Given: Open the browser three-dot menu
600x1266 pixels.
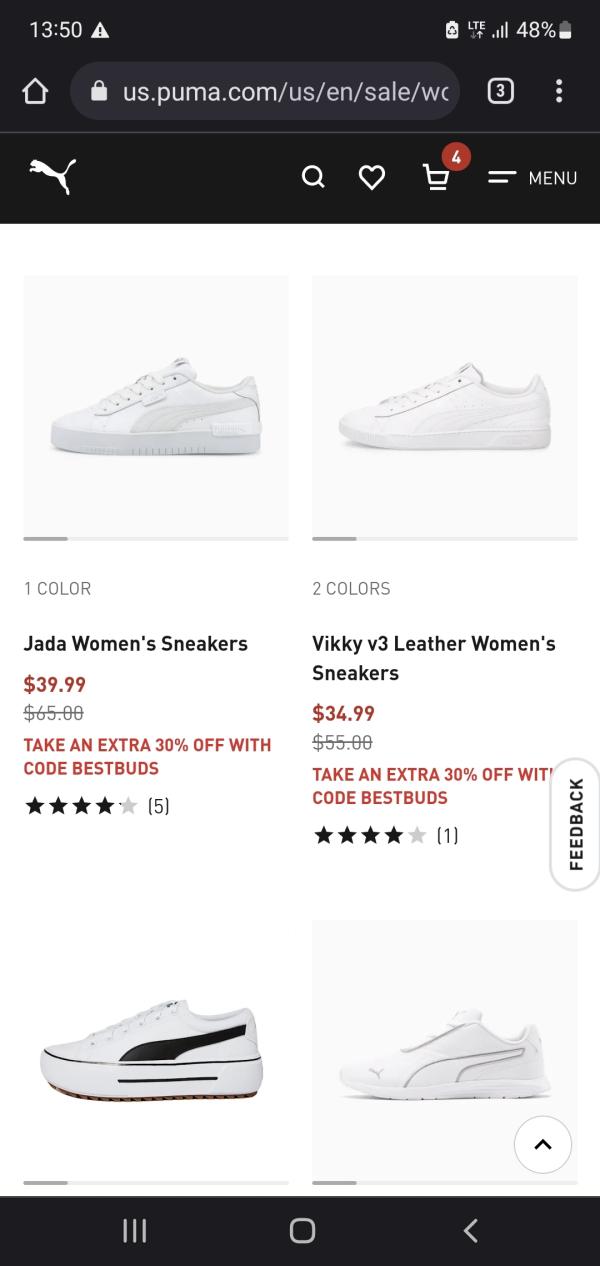Looking at the screenshot, I should (x=559, y=92).
